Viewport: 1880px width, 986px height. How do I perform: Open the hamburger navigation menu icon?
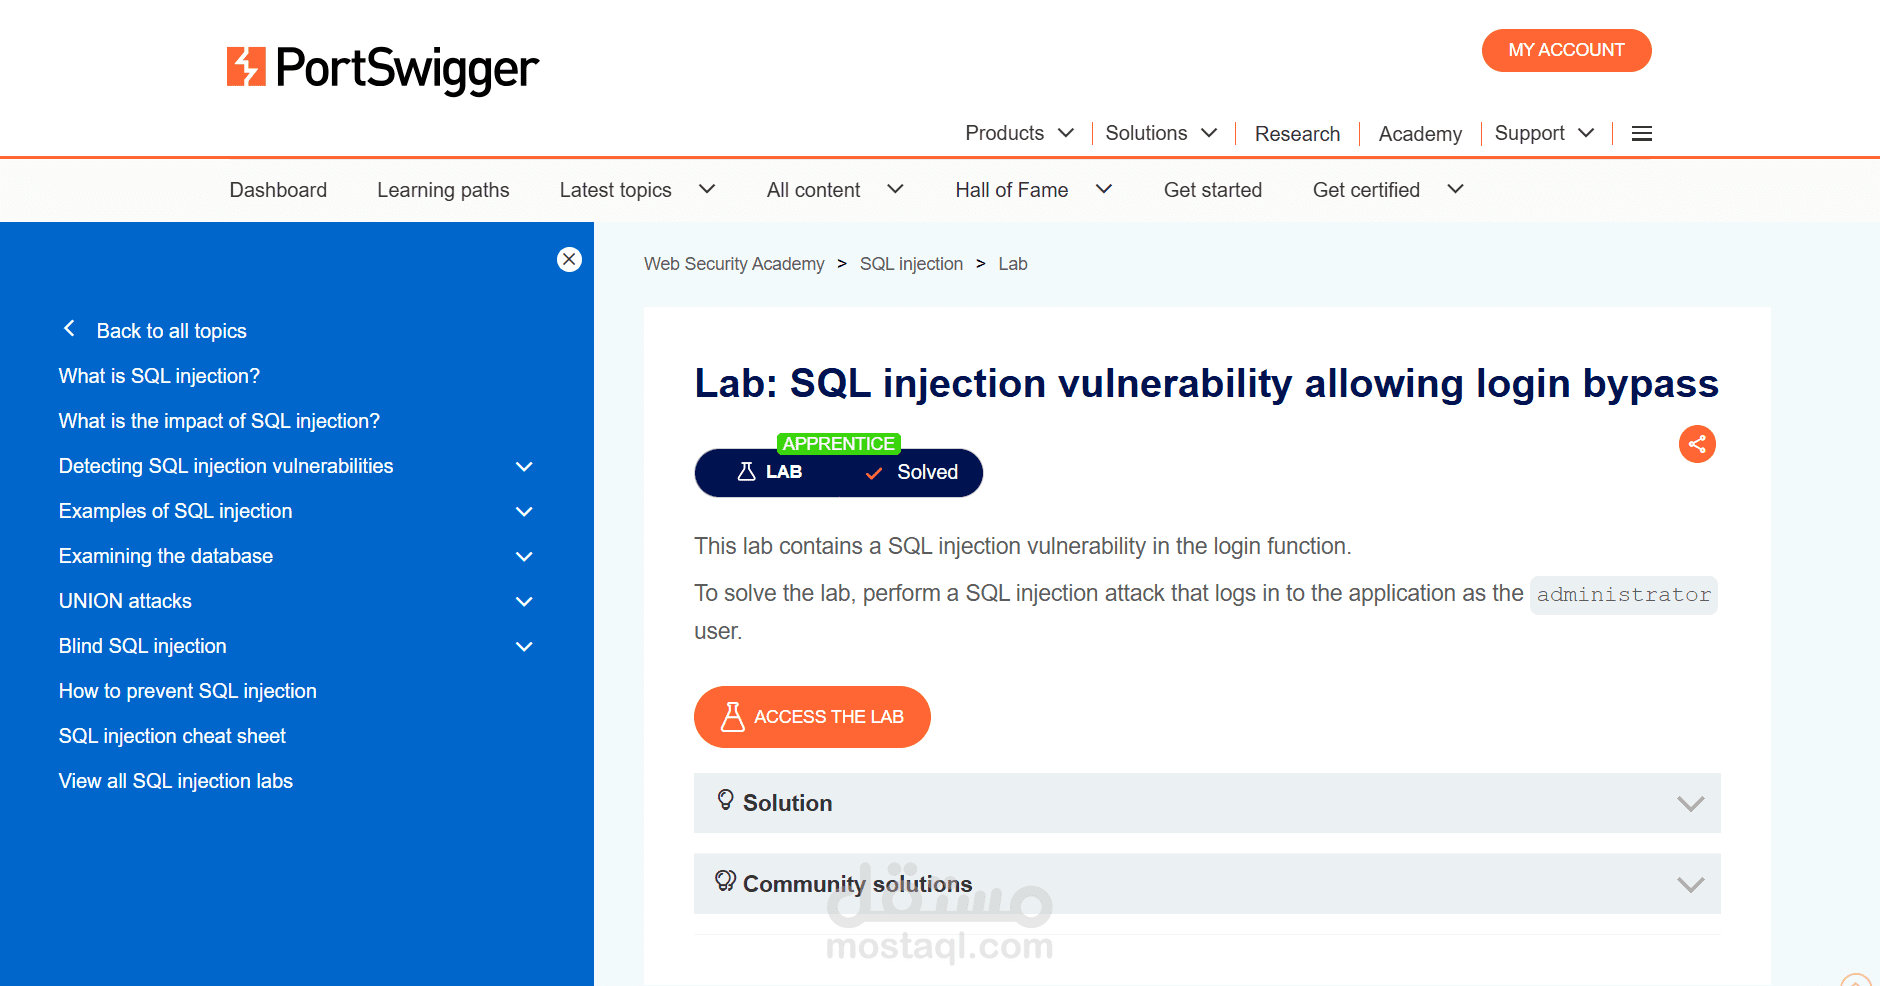[1641, 133]
